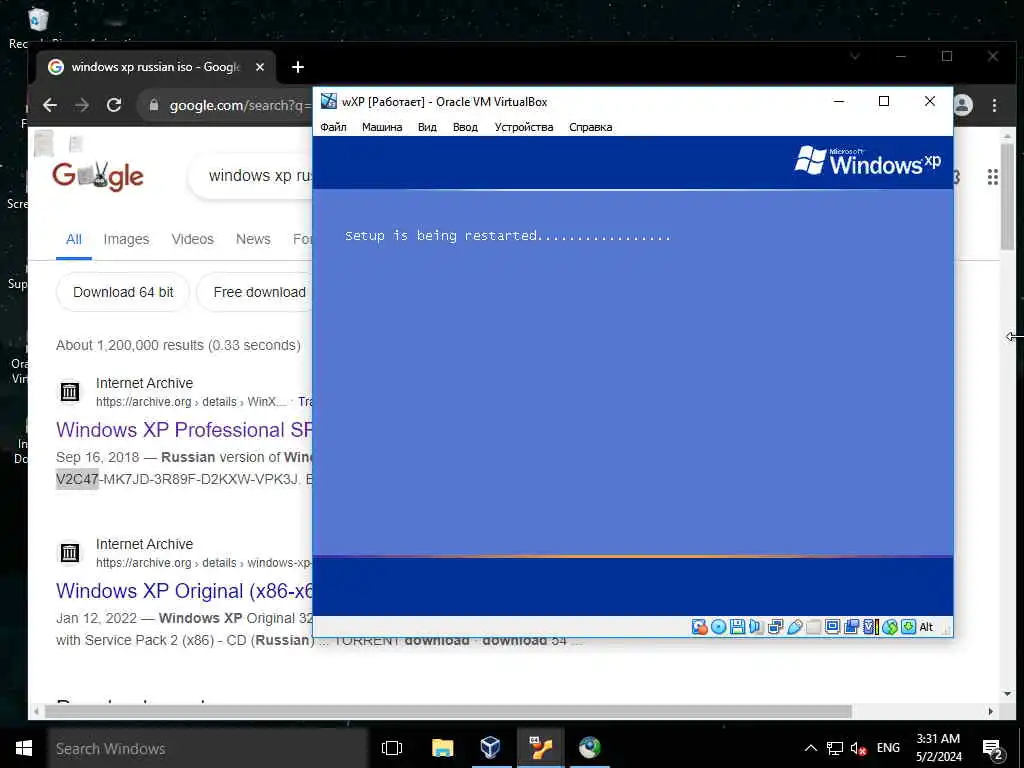Click the recording icon in VirtualBox status bar
Screen dimensions: 1024x768
[851, 627]
